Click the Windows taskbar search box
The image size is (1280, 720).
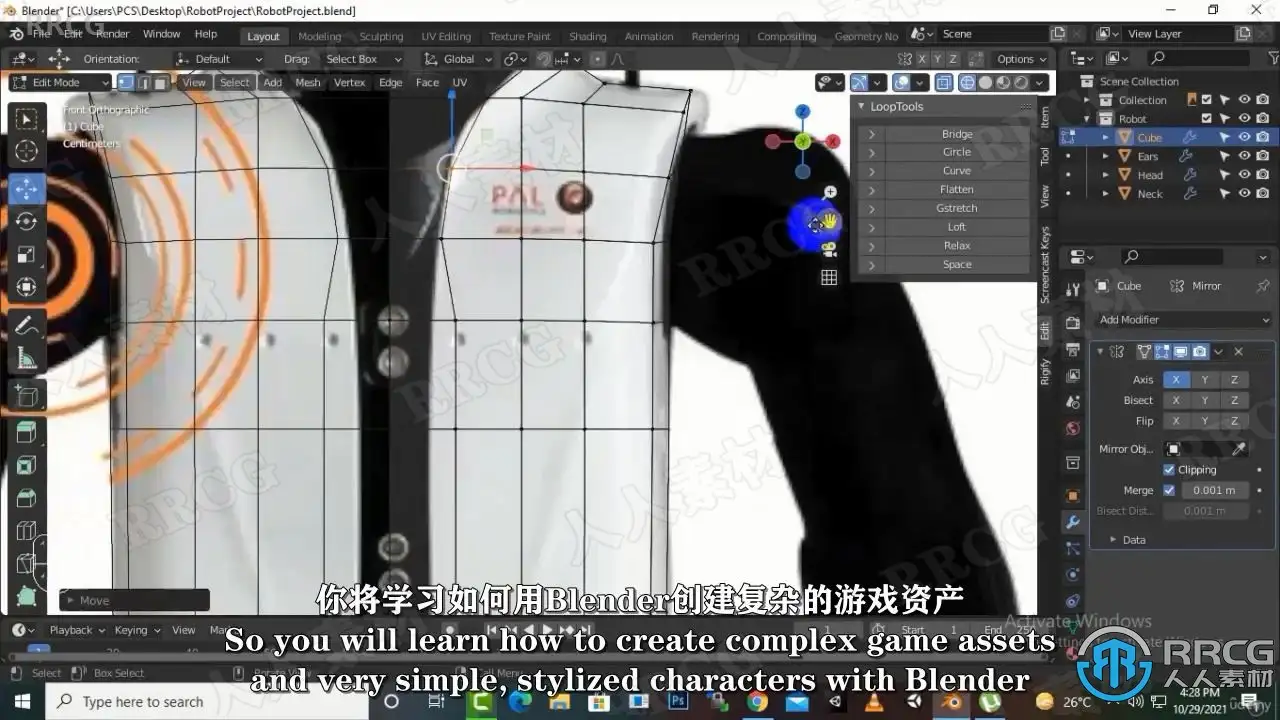pos(208,702)
